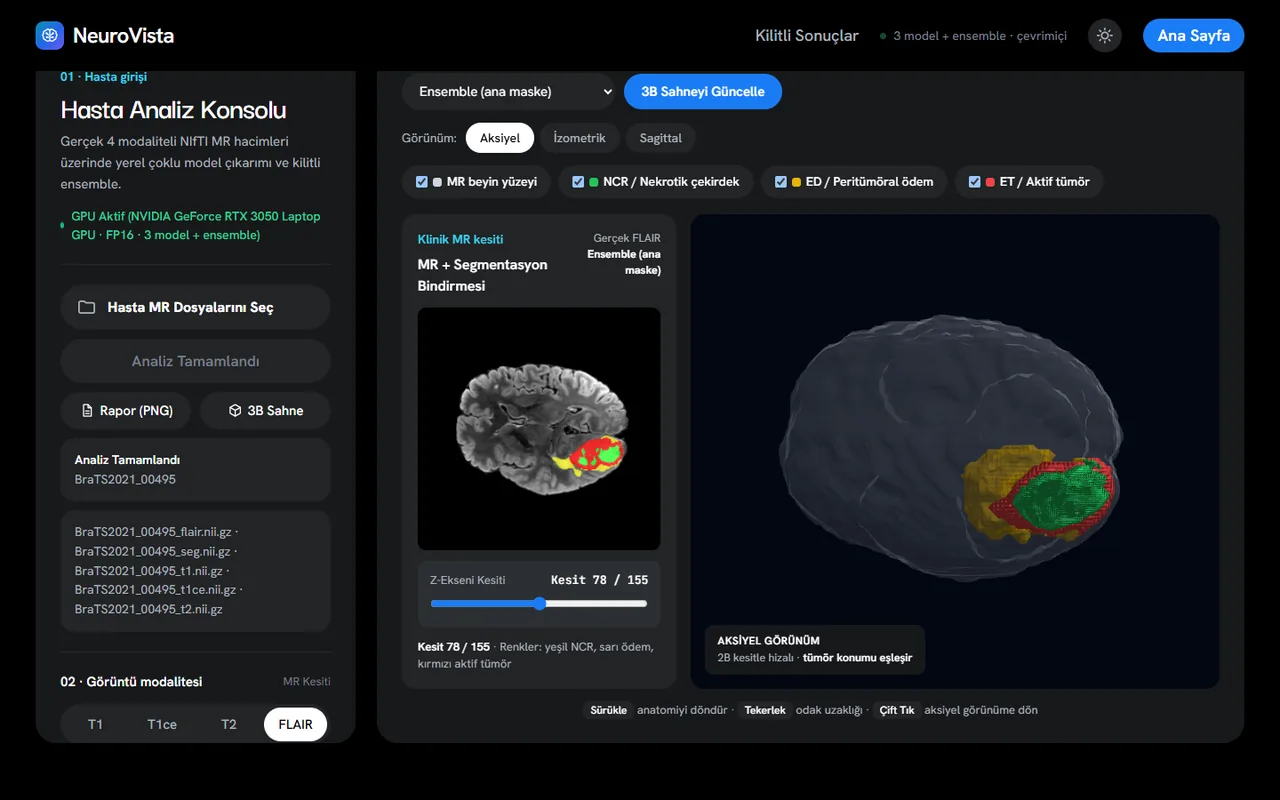The height and width of the screenshot is (800, 1280).
Task: Click the 3D brain render viewport
Action: pos(955,451)
